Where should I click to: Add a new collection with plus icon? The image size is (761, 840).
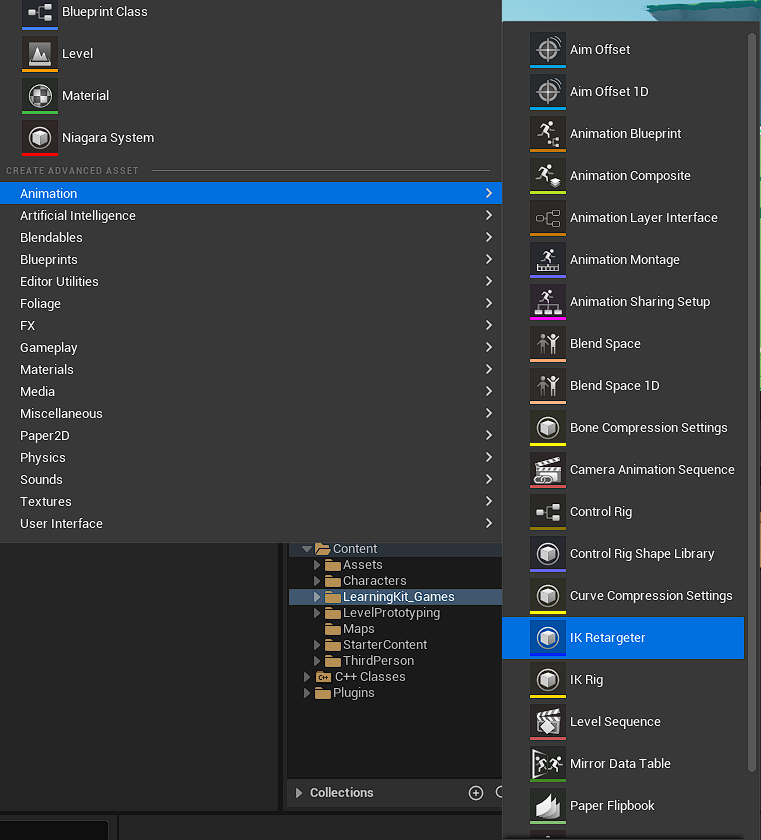tap(476, 793)
